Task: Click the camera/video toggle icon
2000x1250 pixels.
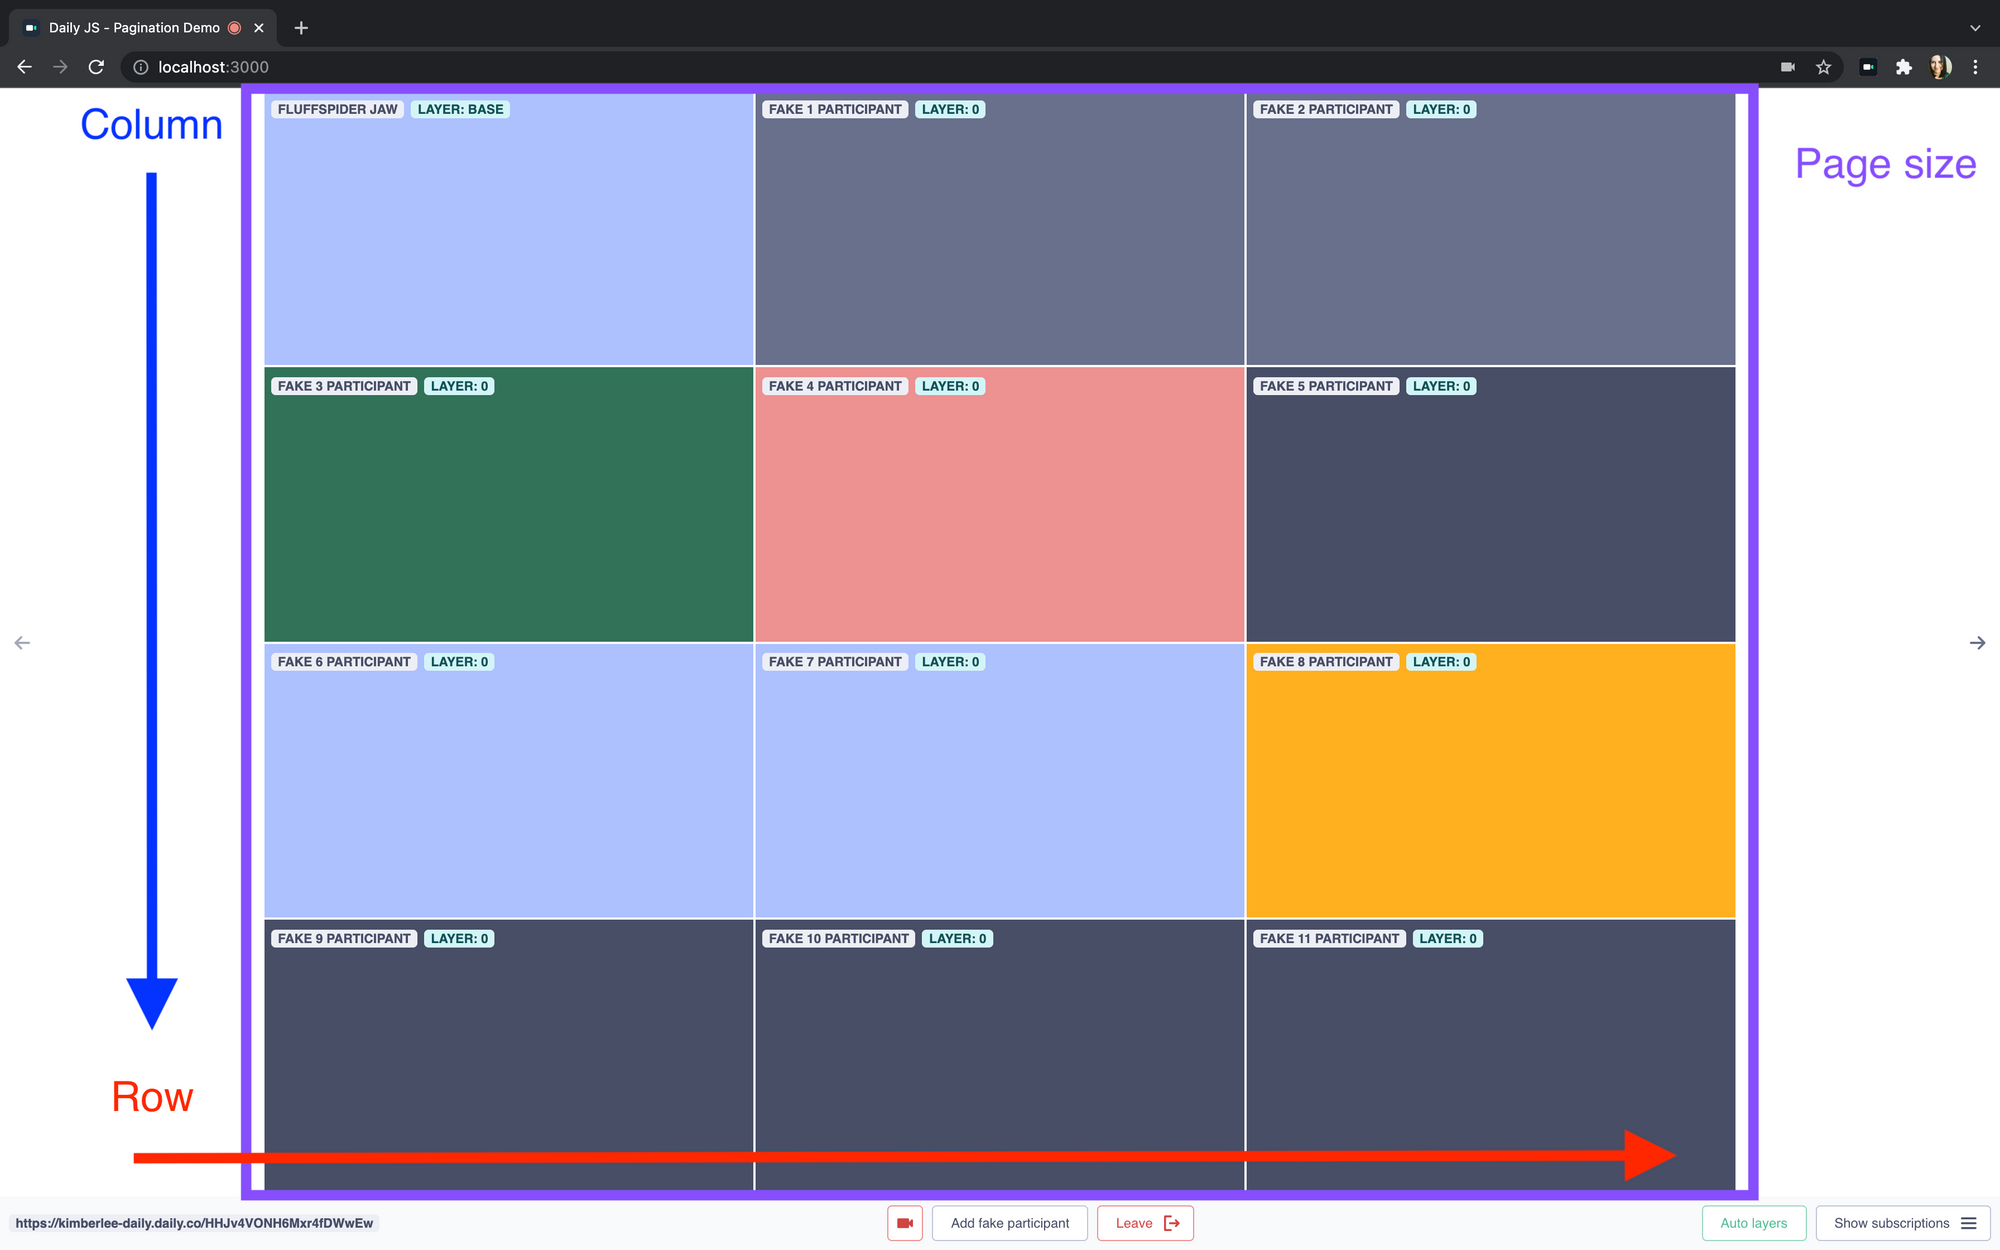Action: point(904,1223)
